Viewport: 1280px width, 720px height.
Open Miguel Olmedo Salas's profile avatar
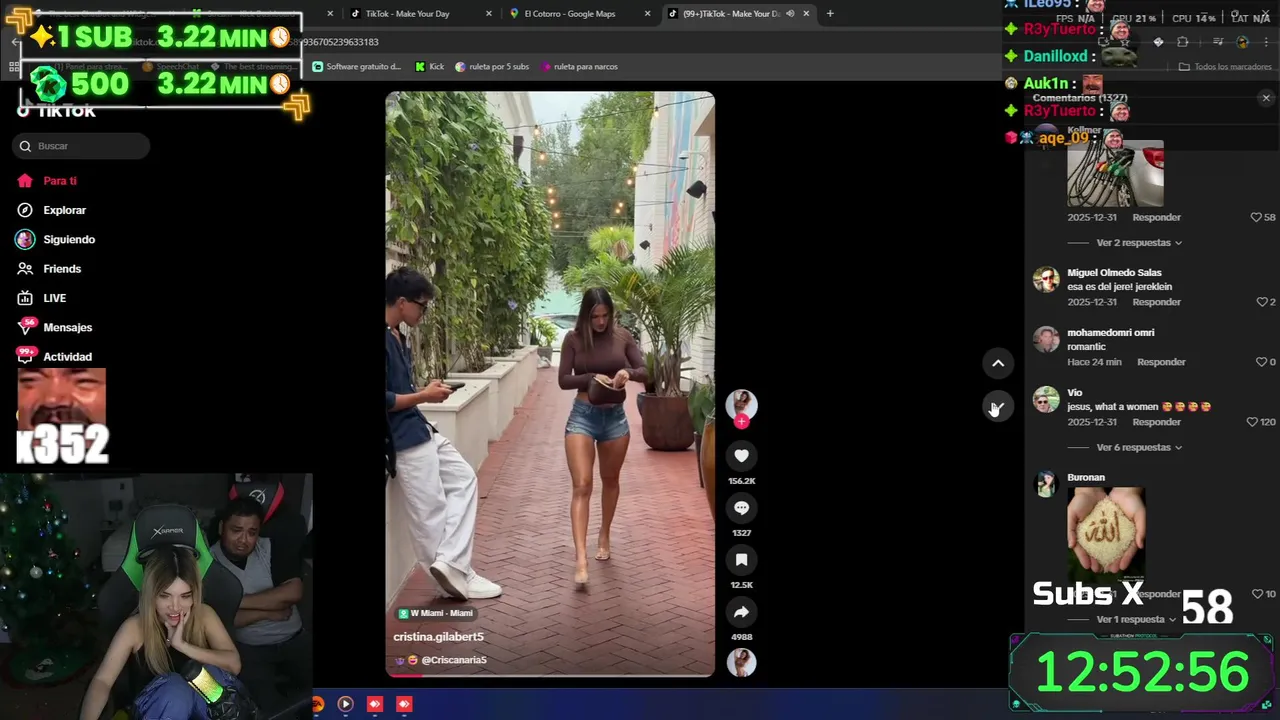point(1046,279)
